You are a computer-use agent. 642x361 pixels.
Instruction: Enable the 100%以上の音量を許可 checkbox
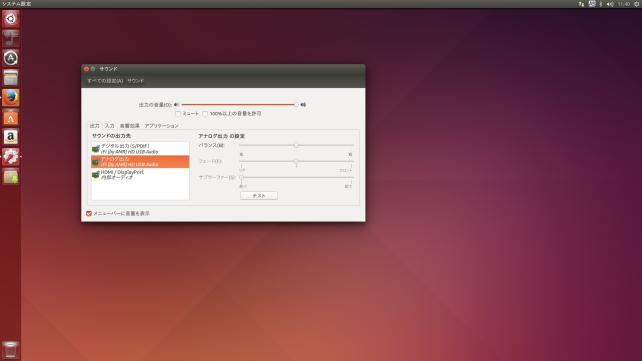(x=205, y=114)
